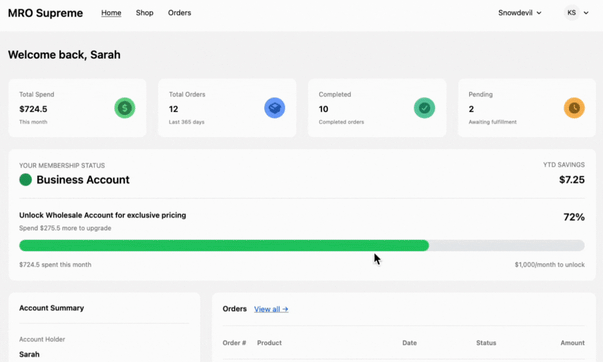Click the 72% progress percentage
Screen dimensions: 603x362
coord(574,217)
